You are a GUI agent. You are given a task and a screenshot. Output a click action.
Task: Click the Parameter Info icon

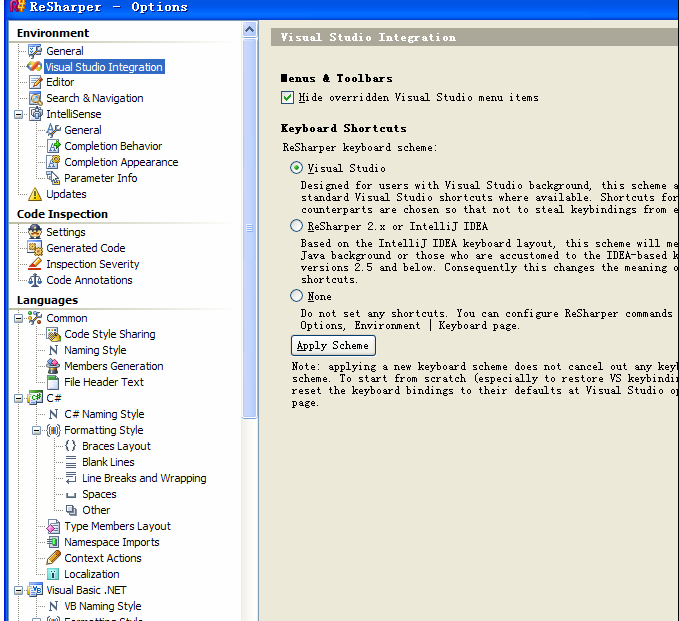pos(53,178)
